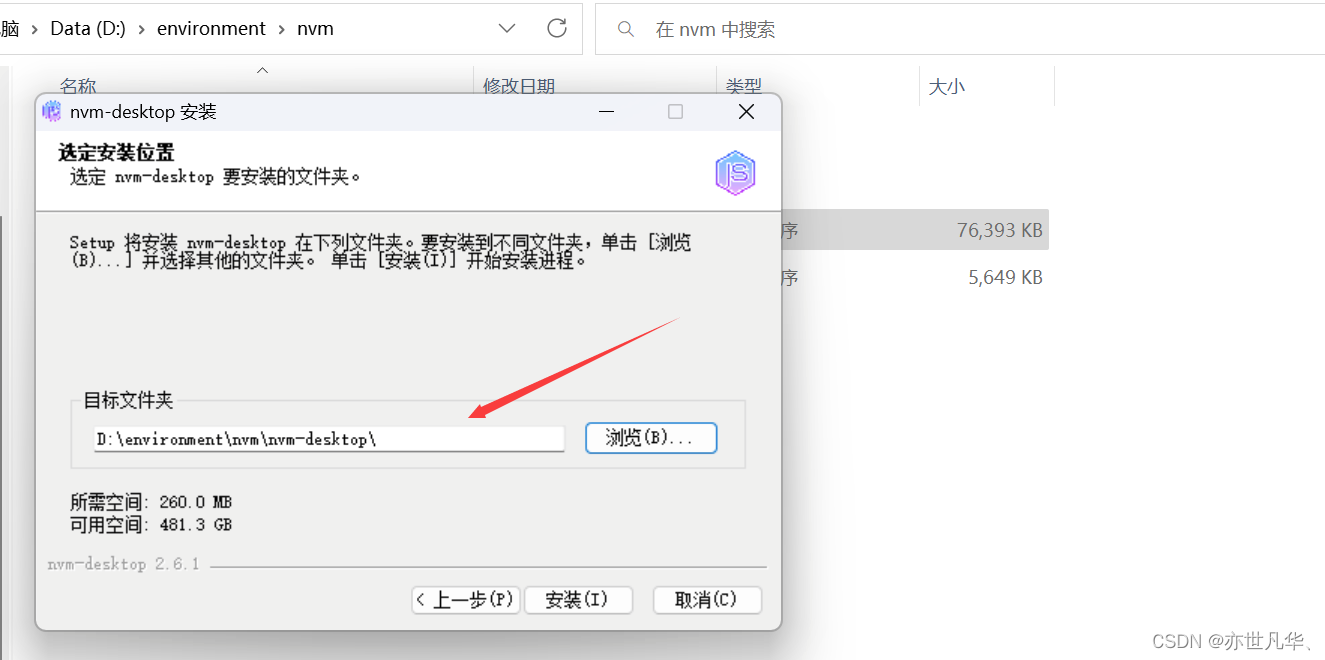Select the nvm breadcrumb segment

coord(315,29)
